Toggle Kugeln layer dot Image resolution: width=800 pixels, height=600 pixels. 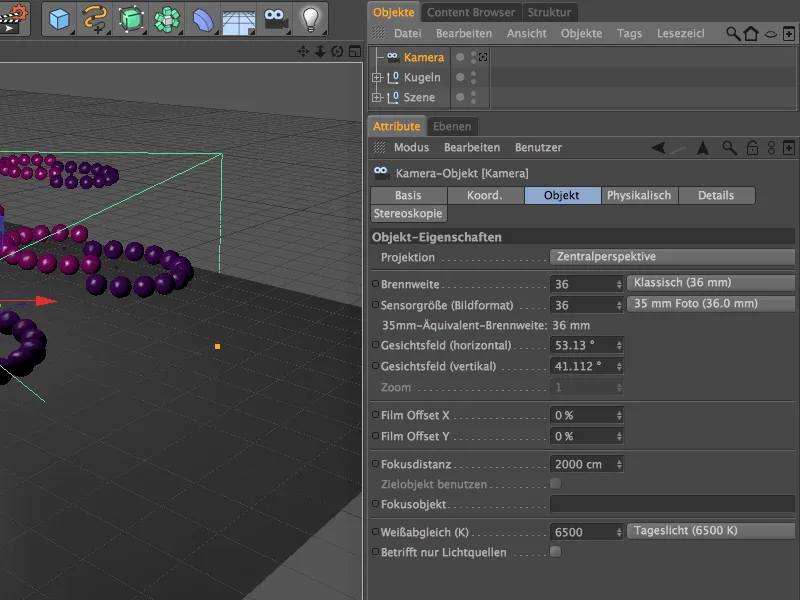point(460,77)
